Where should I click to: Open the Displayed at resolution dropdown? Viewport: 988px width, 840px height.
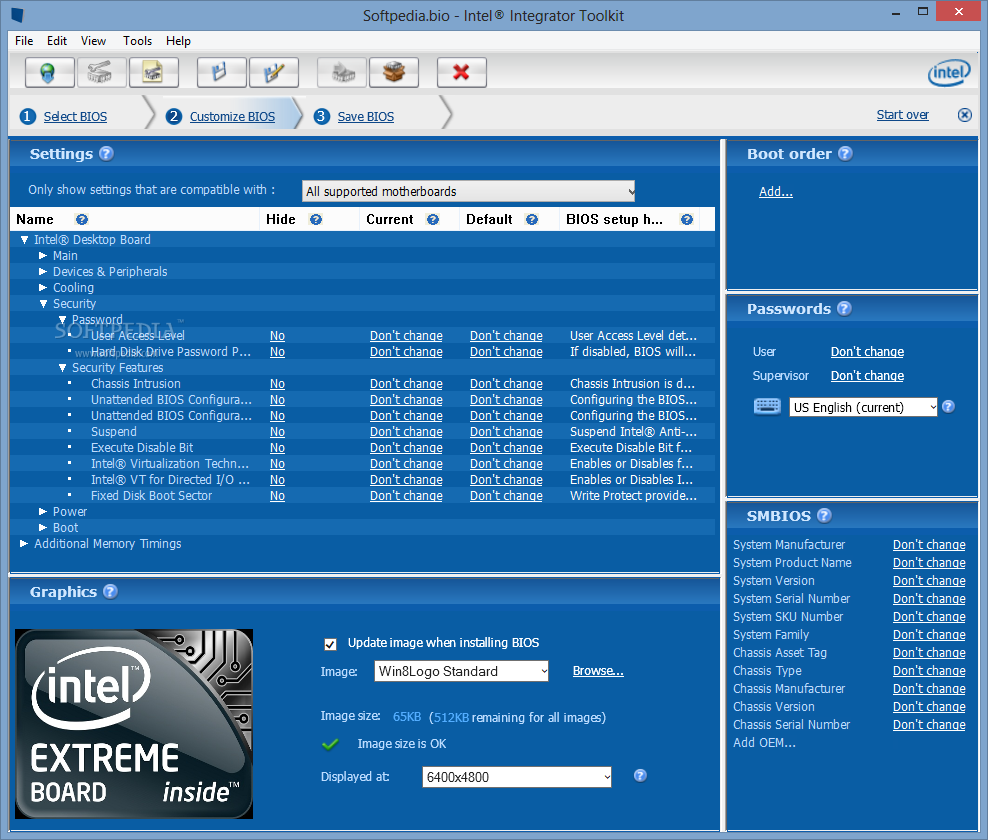click(517, 777)
